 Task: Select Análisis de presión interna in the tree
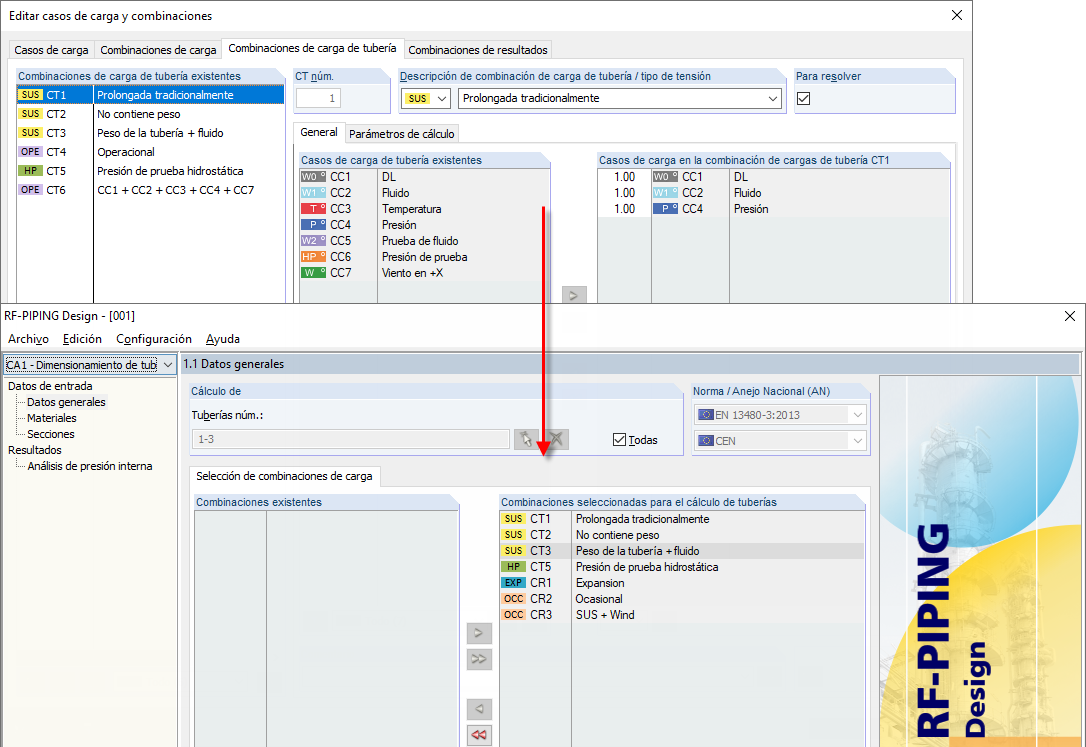click(x=89, y=466)
